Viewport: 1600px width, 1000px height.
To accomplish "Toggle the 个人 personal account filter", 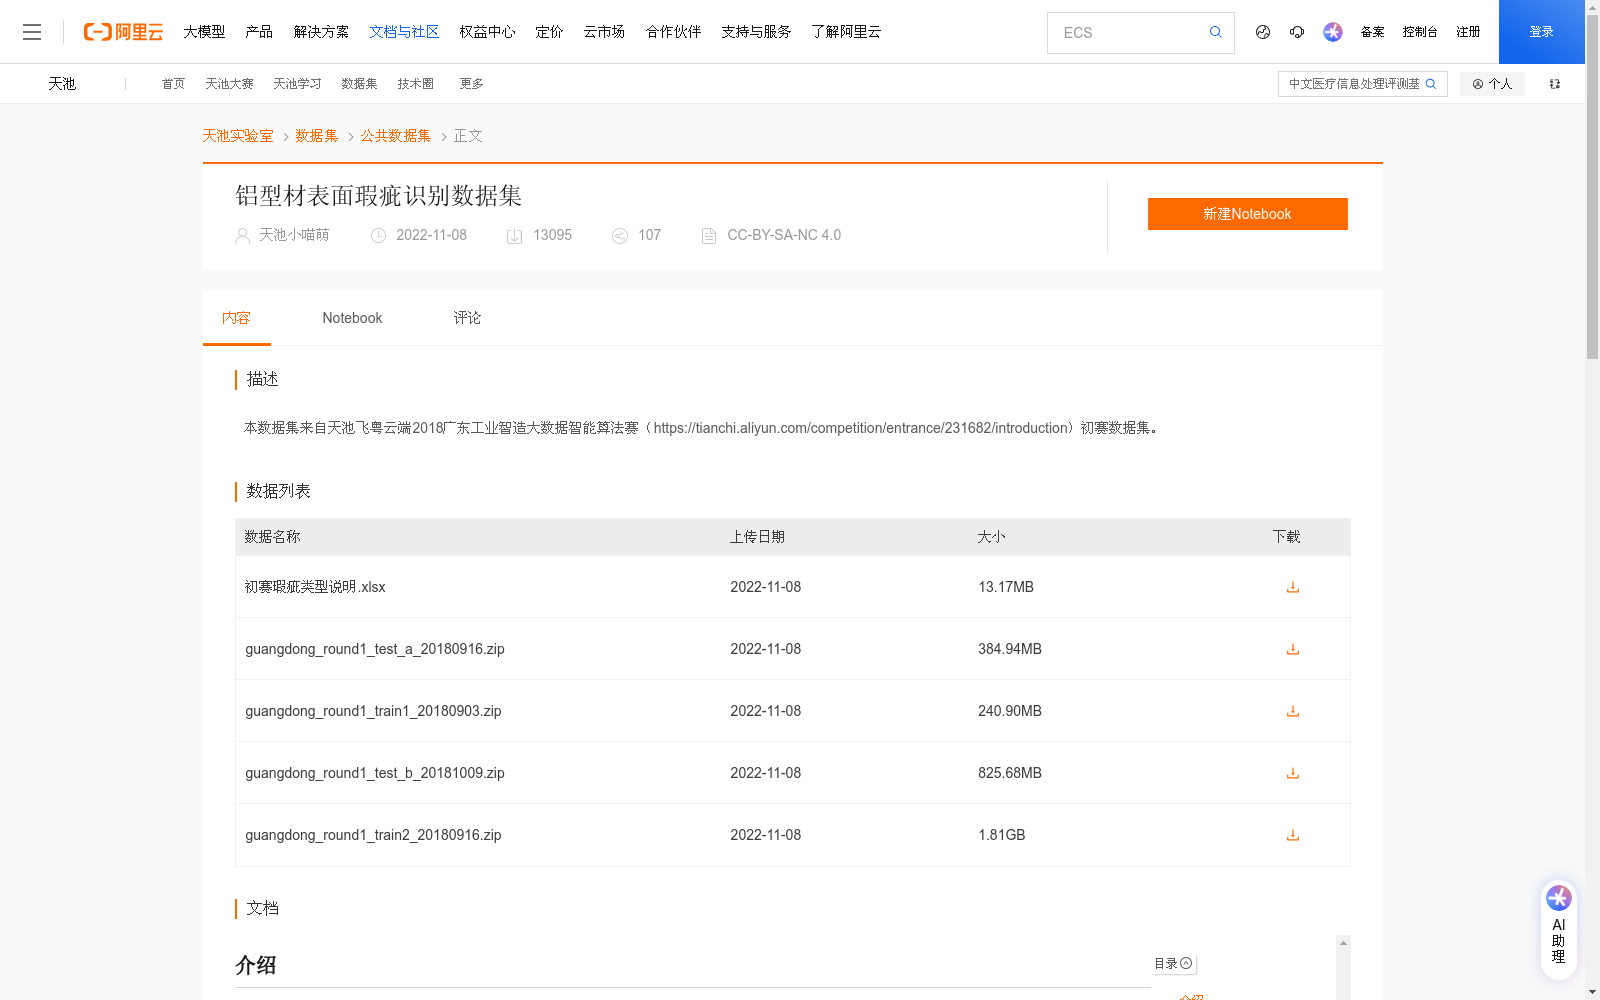I will [1492, 83].
